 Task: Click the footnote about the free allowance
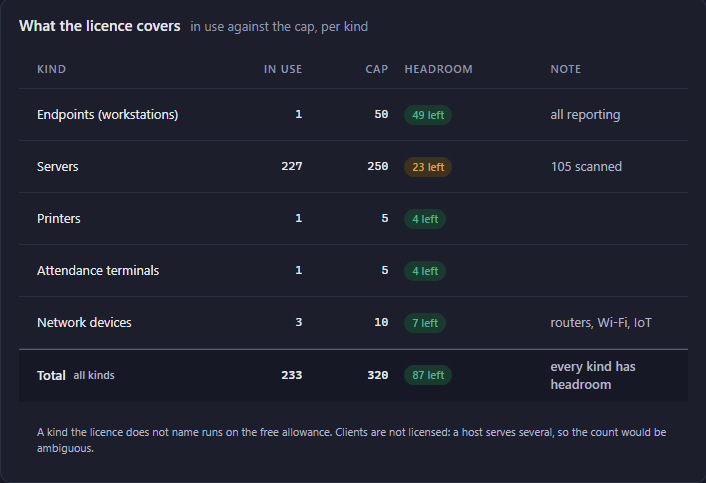click(352, 440)
